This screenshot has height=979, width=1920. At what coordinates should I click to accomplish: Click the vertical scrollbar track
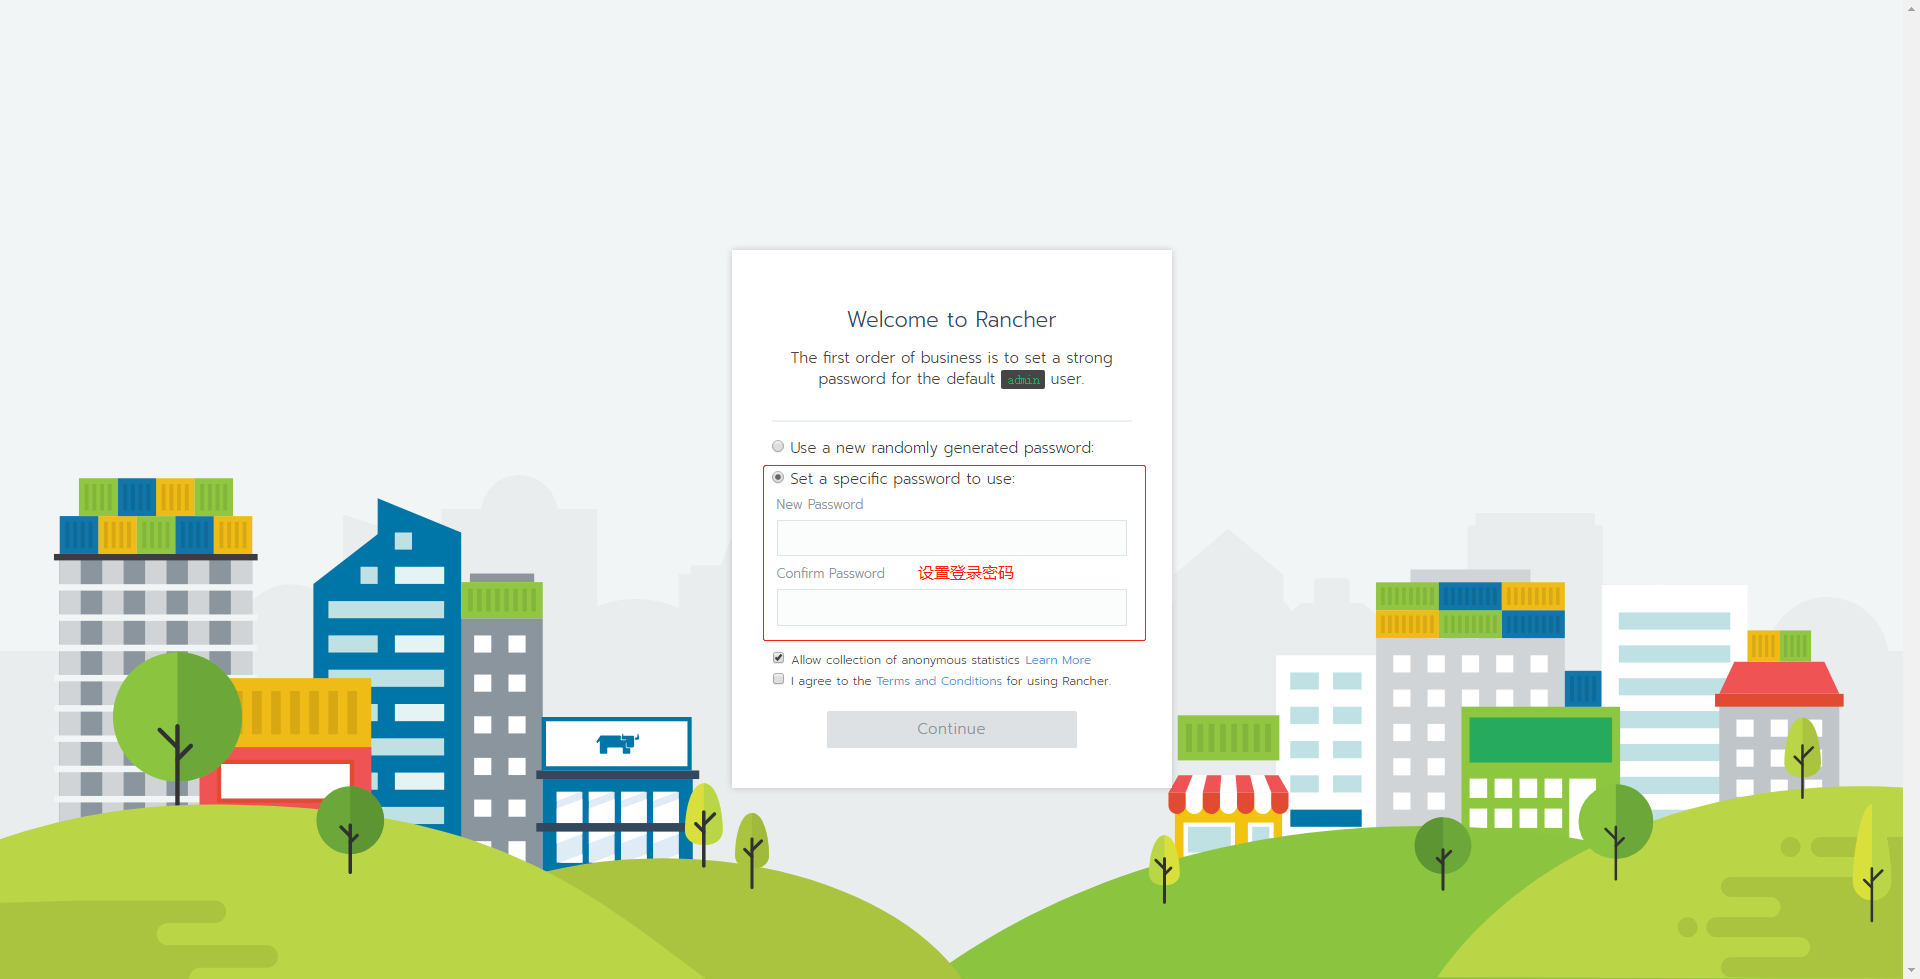click(1911, 490)
